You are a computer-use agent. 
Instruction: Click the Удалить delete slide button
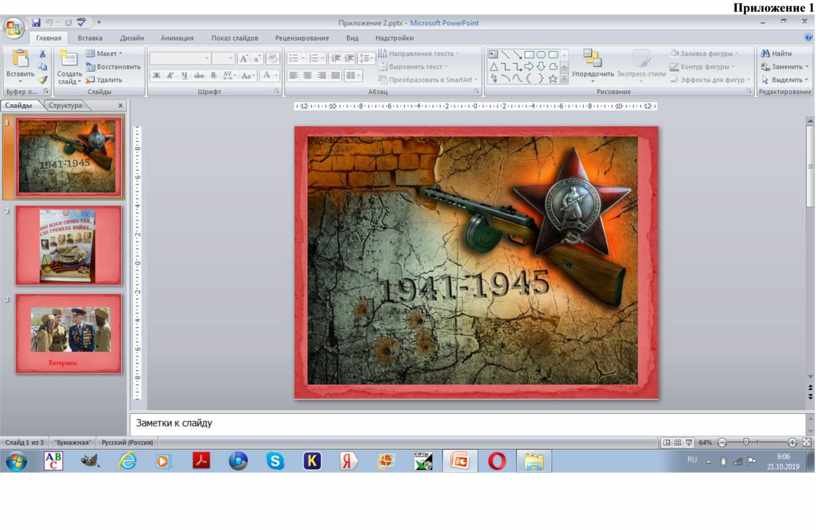104,80
